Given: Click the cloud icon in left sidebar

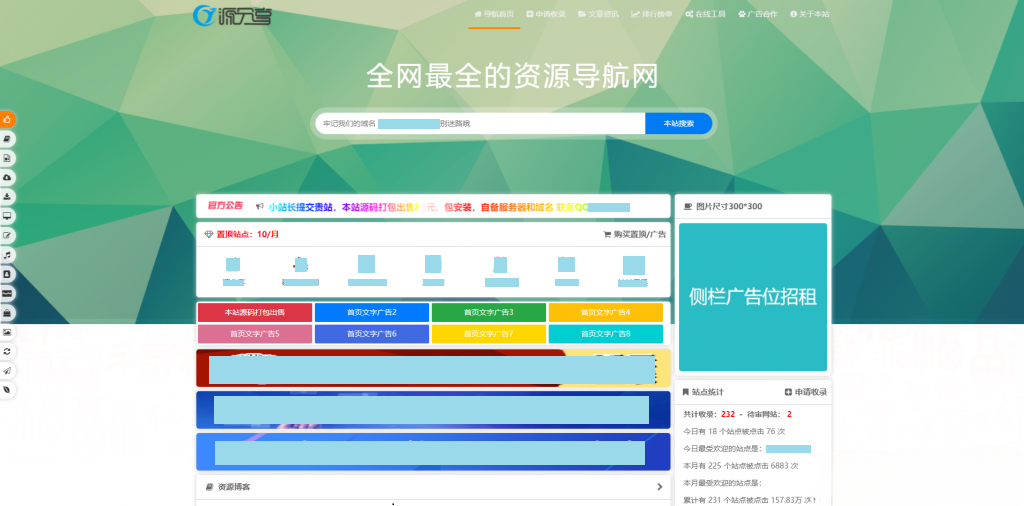Looking at the screenshot, I should [x=8, y=177].
